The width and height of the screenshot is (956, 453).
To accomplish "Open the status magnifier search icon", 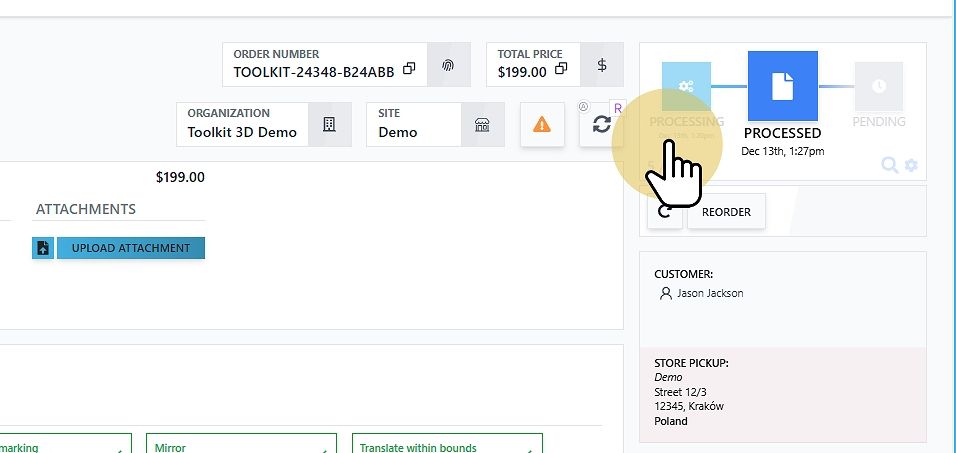I will 890,165.
